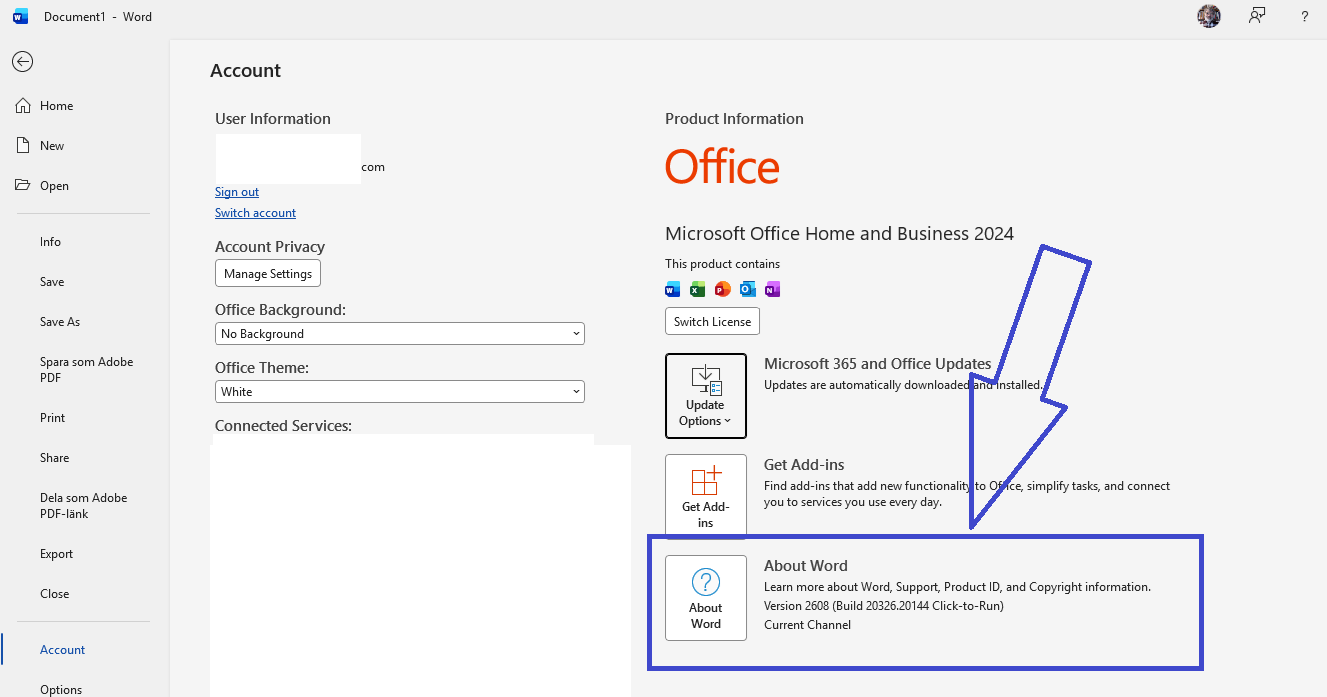
Task: Expand the Office Background dropdown
Action: click(x=400, y=334)
